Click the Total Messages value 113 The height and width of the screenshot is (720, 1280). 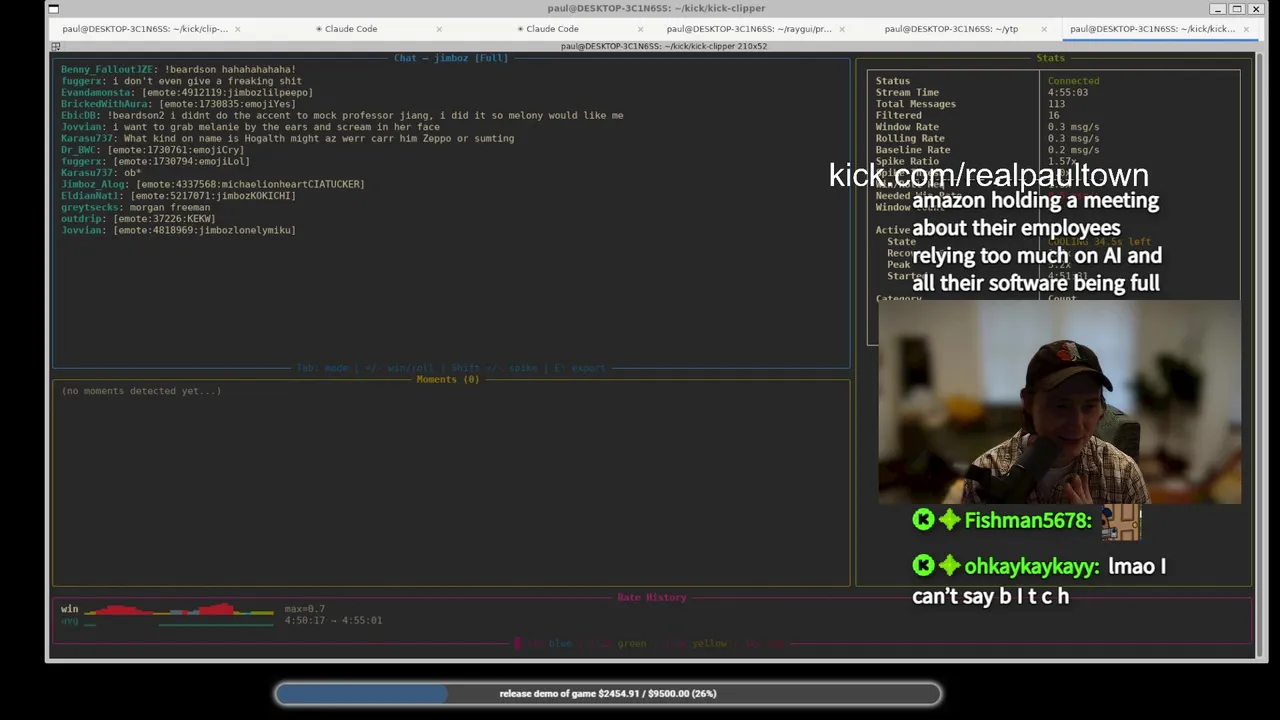click(1056, 104)
